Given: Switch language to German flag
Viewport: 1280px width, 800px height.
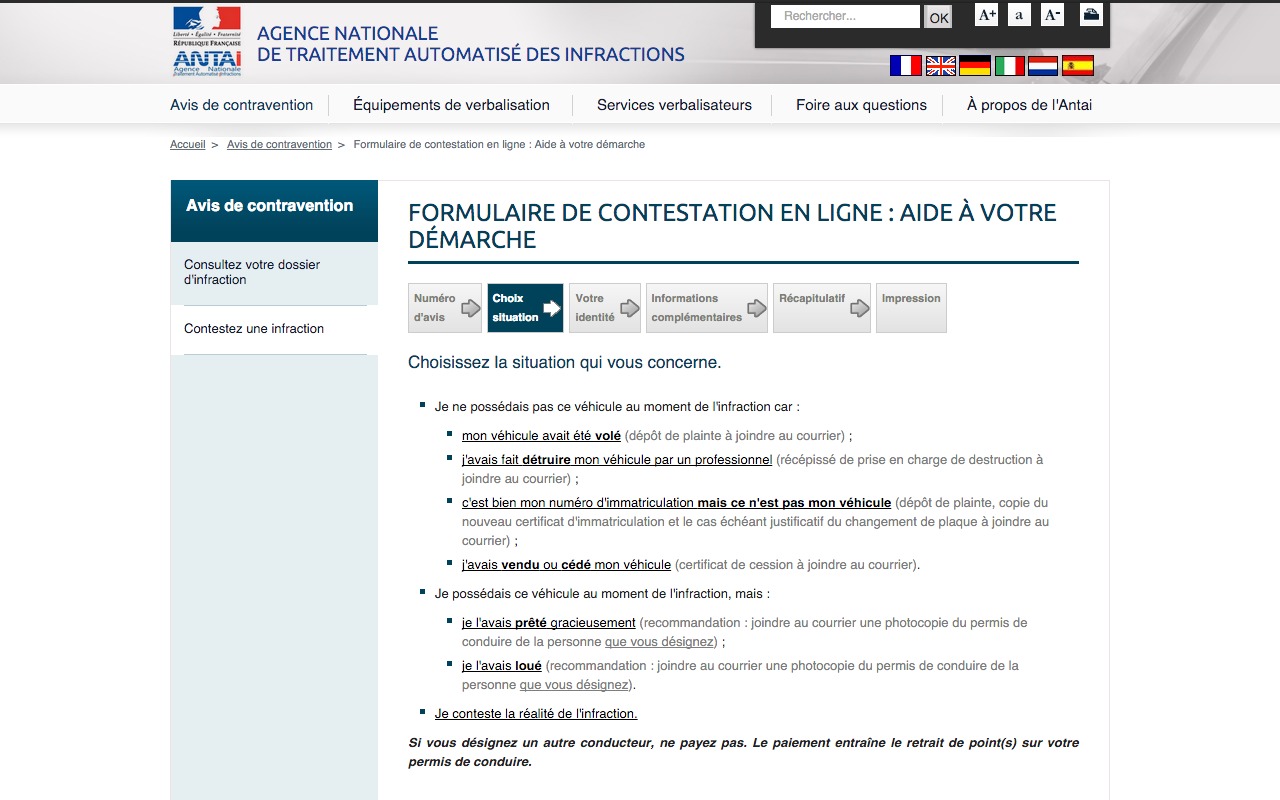Looking at the screenshot, I should pyautogui.click(x=975, y=66).
